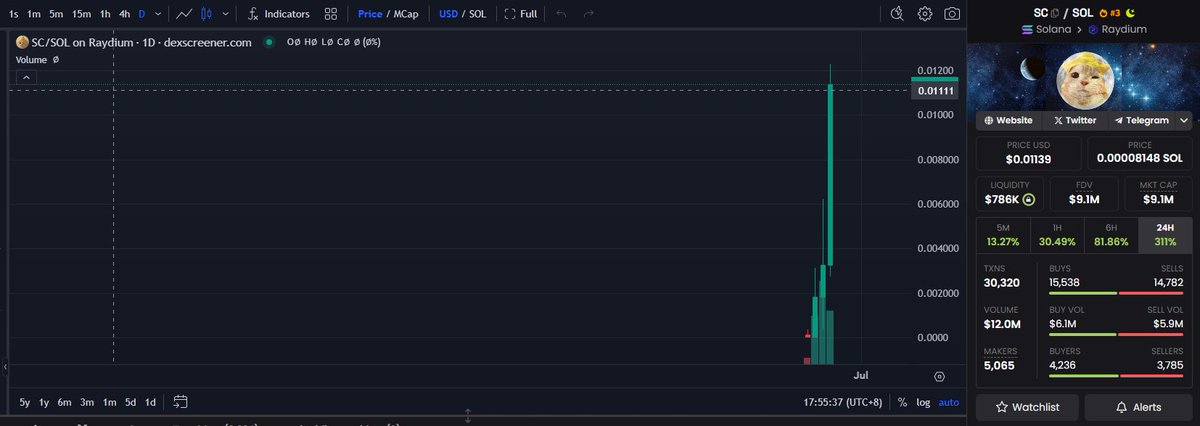The height and width of the screenshot is (426, 1200).
Task: Set chart range to 5d
Action: [130, 402]
